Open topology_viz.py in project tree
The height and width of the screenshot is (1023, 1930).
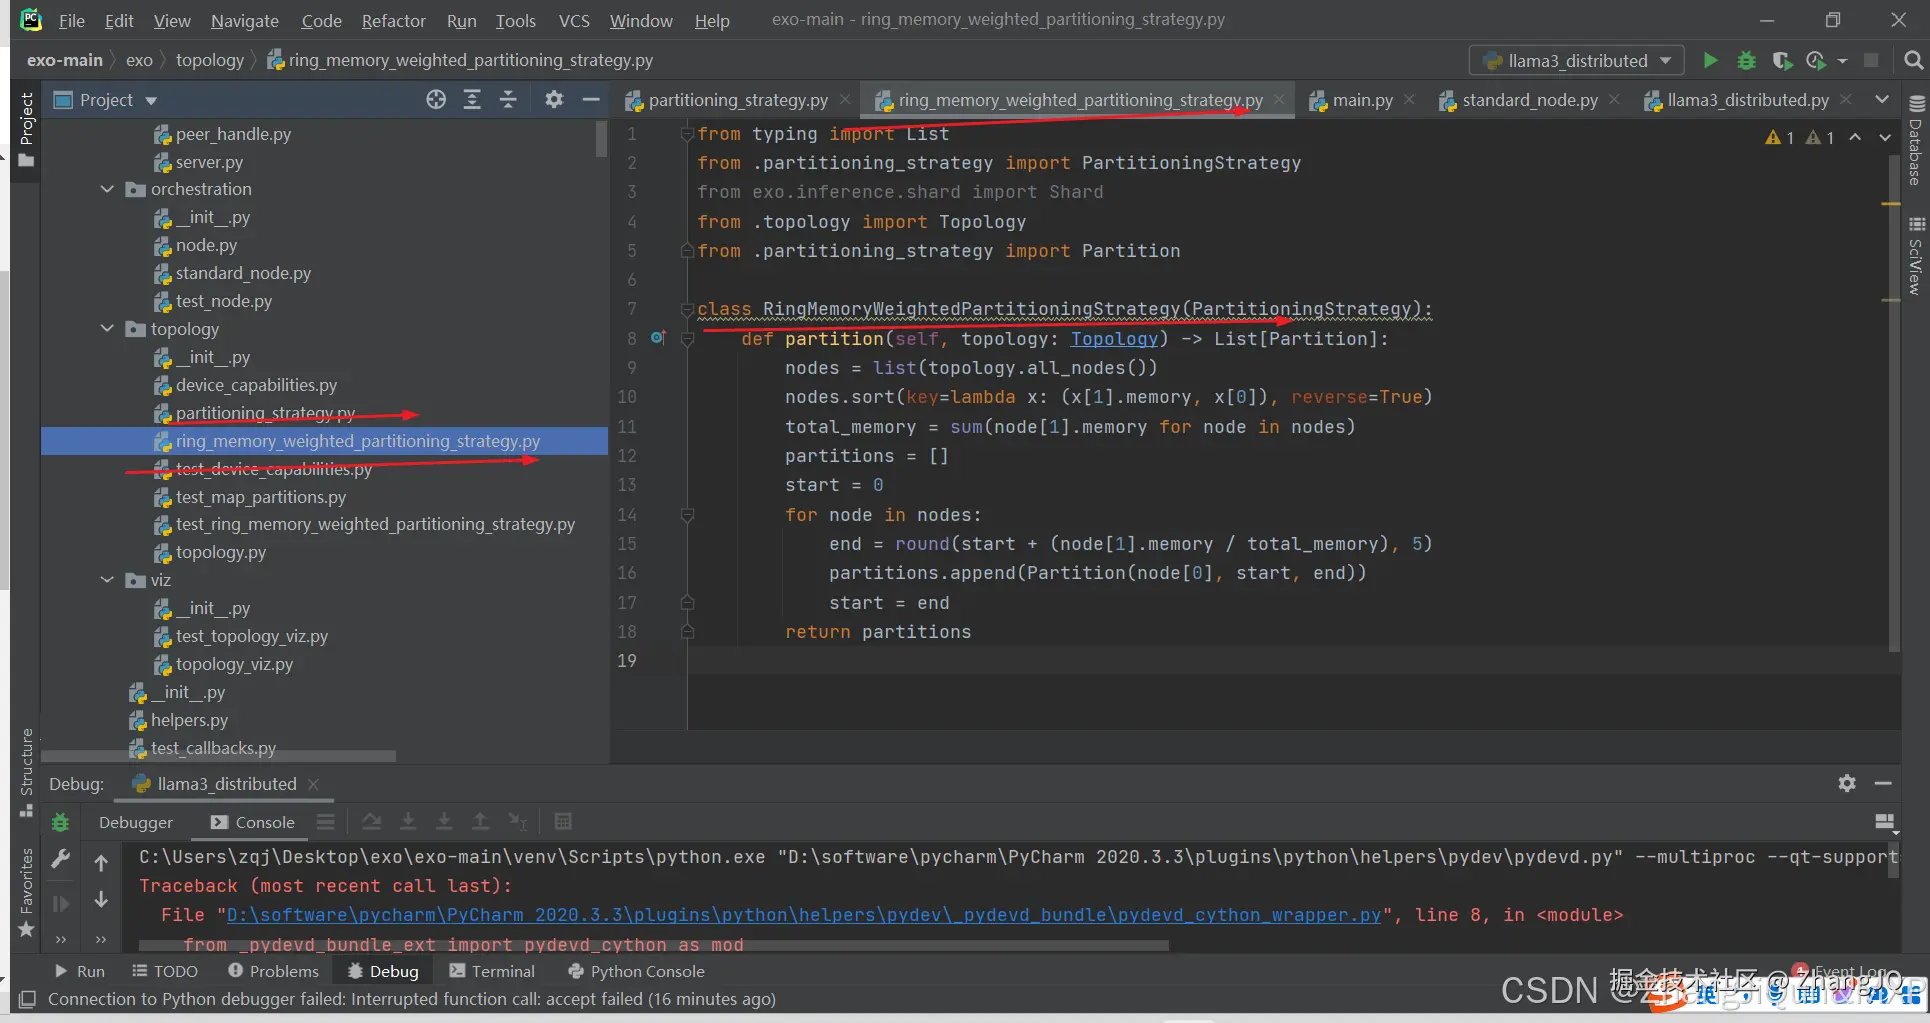click(x=234, y=664)
